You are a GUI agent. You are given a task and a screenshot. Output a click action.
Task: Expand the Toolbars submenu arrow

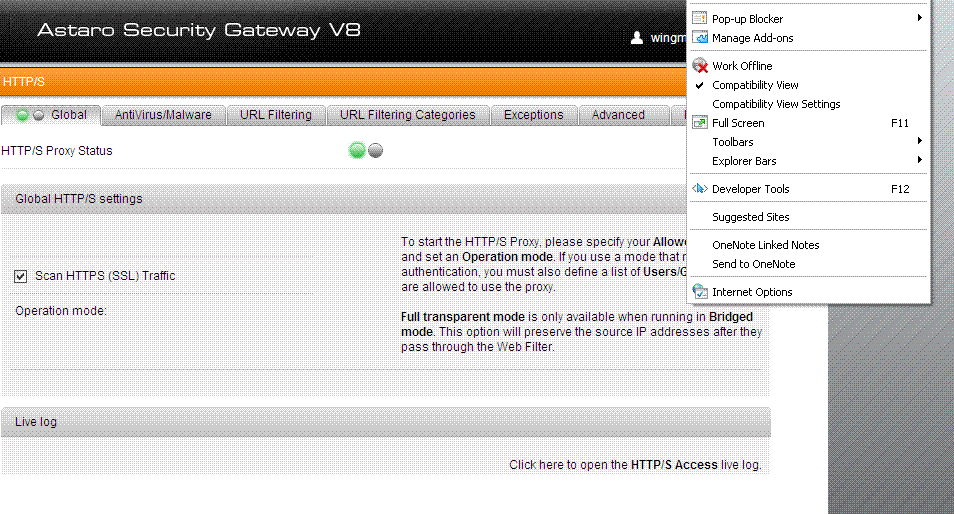coord(920,141)
